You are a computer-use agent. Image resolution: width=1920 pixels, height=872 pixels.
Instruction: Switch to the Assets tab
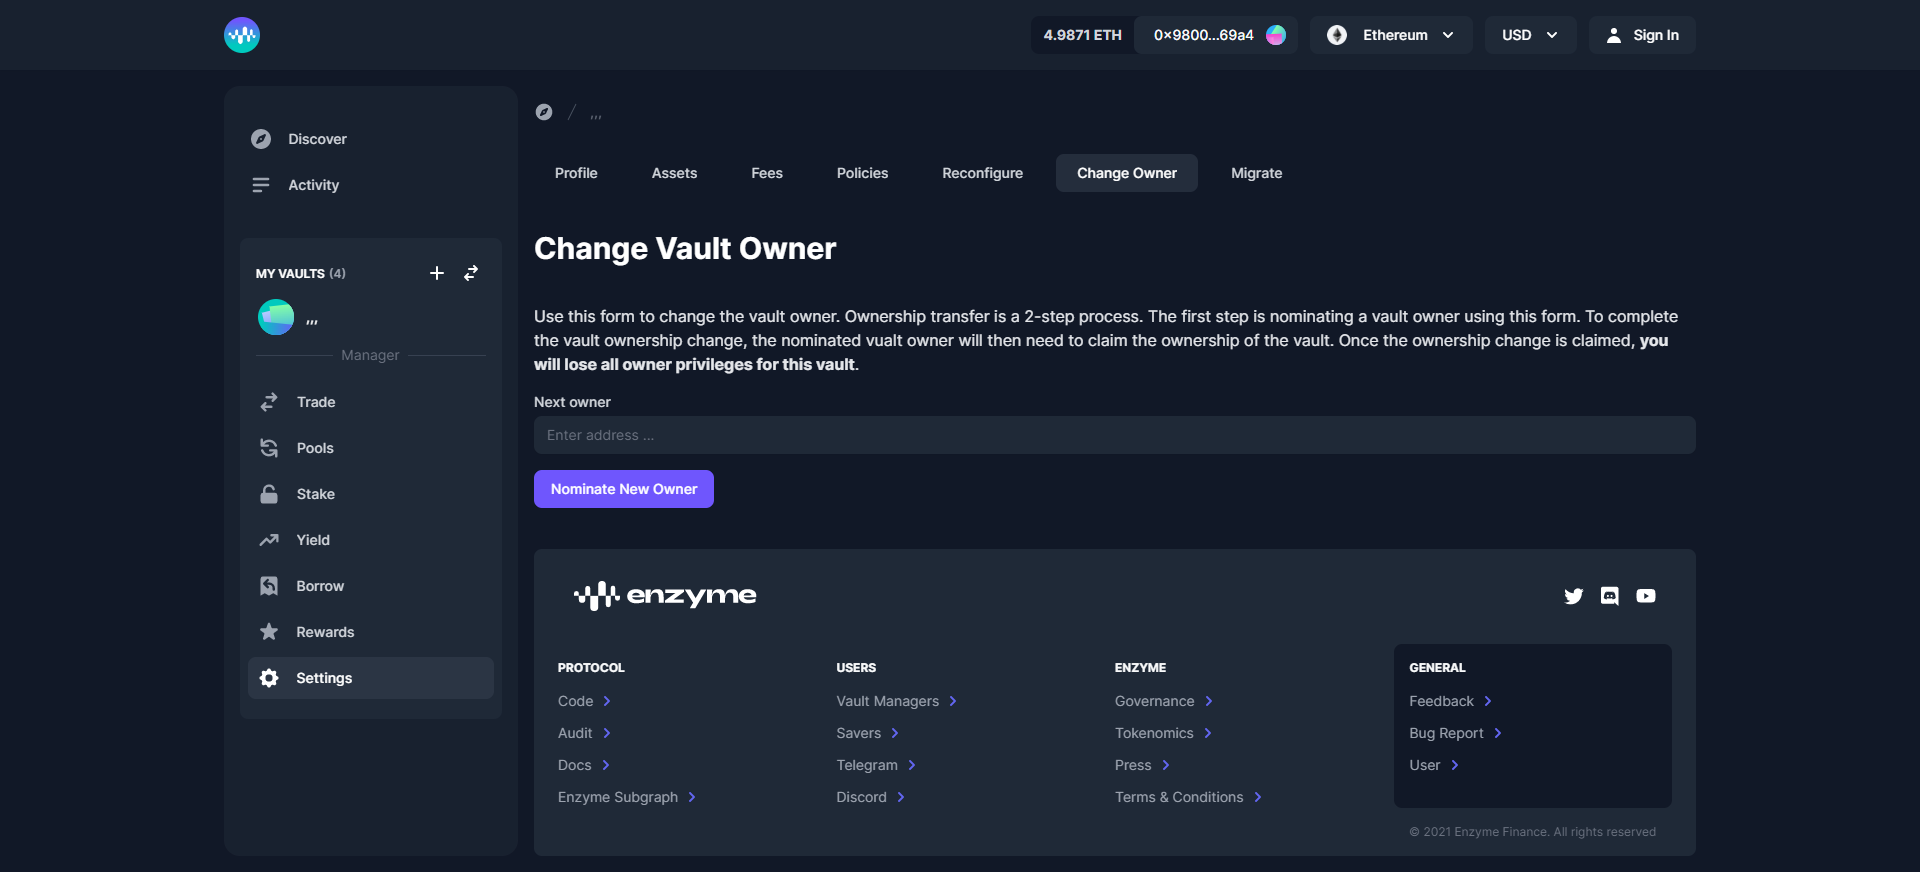[675, 173]
